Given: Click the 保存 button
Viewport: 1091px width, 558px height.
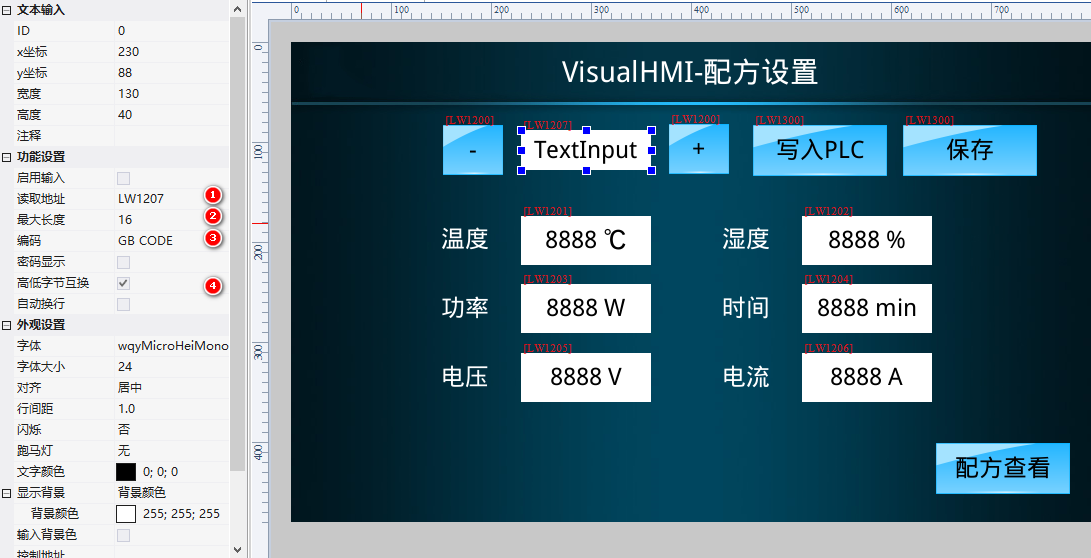Looking at the screenshot, I should coord(969,150).
